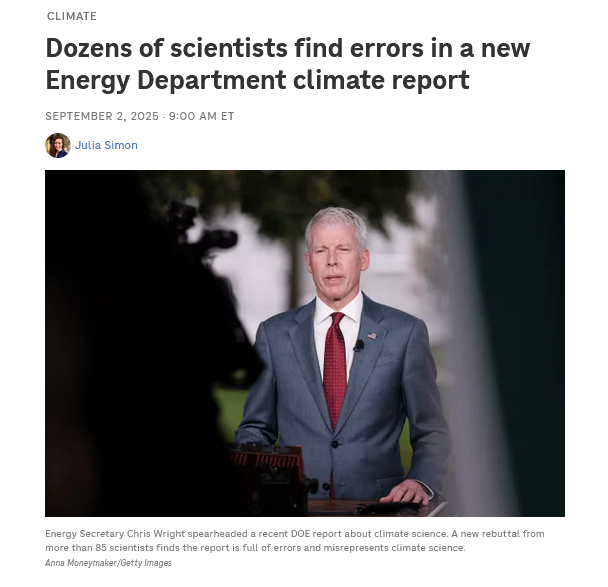Click the Anna Moneymaker/Getty Images photo credit
Screen dimensions: 608x587
108,563
